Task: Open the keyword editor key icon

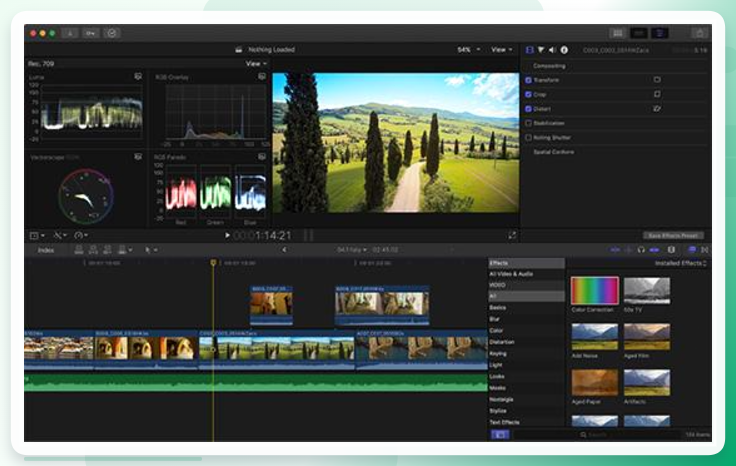Action: tap(91, 33)
